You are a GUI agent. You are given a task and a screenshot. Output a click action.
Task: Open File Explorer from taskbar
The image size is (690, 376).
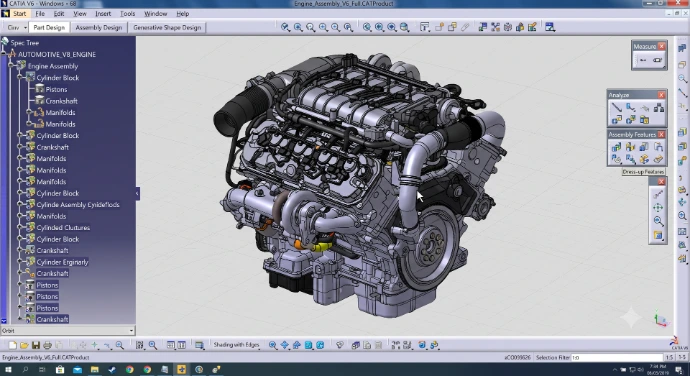[x=95, y=370]
